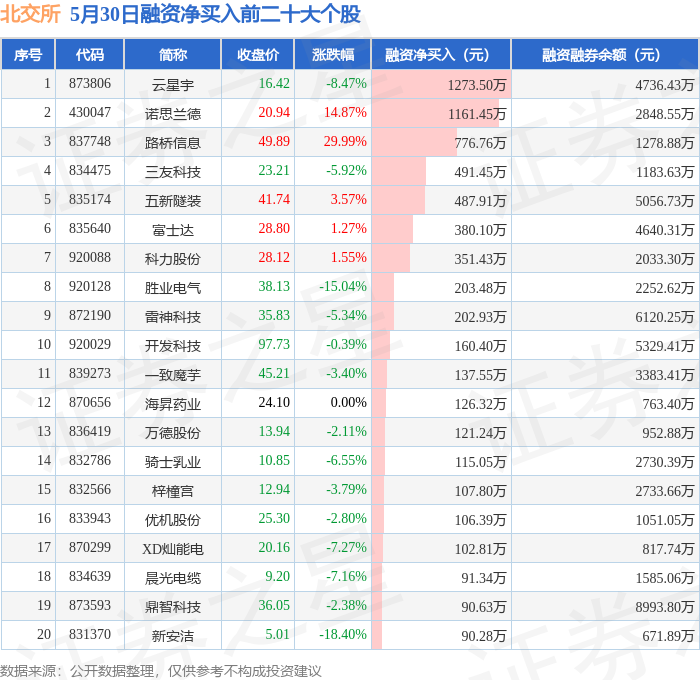
Task: Select stock name XD灿能电
Action: pyautogui.click(x=173, y=549)
